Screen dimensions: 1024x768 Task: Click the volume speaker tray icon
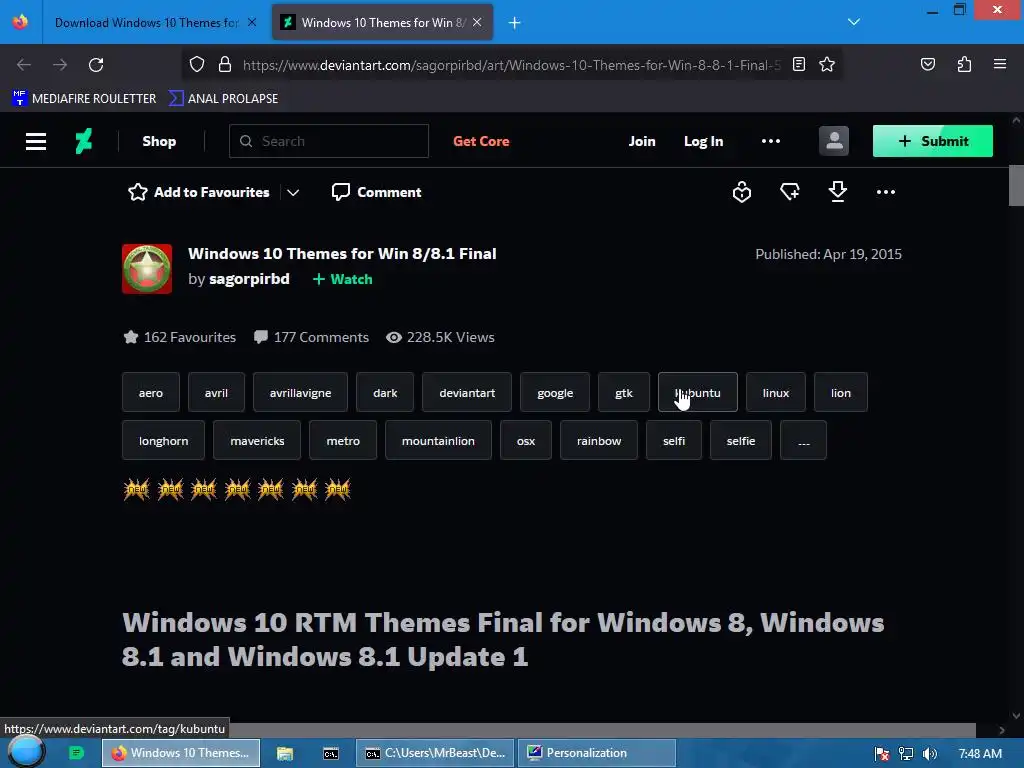click(x=930, y=754)
